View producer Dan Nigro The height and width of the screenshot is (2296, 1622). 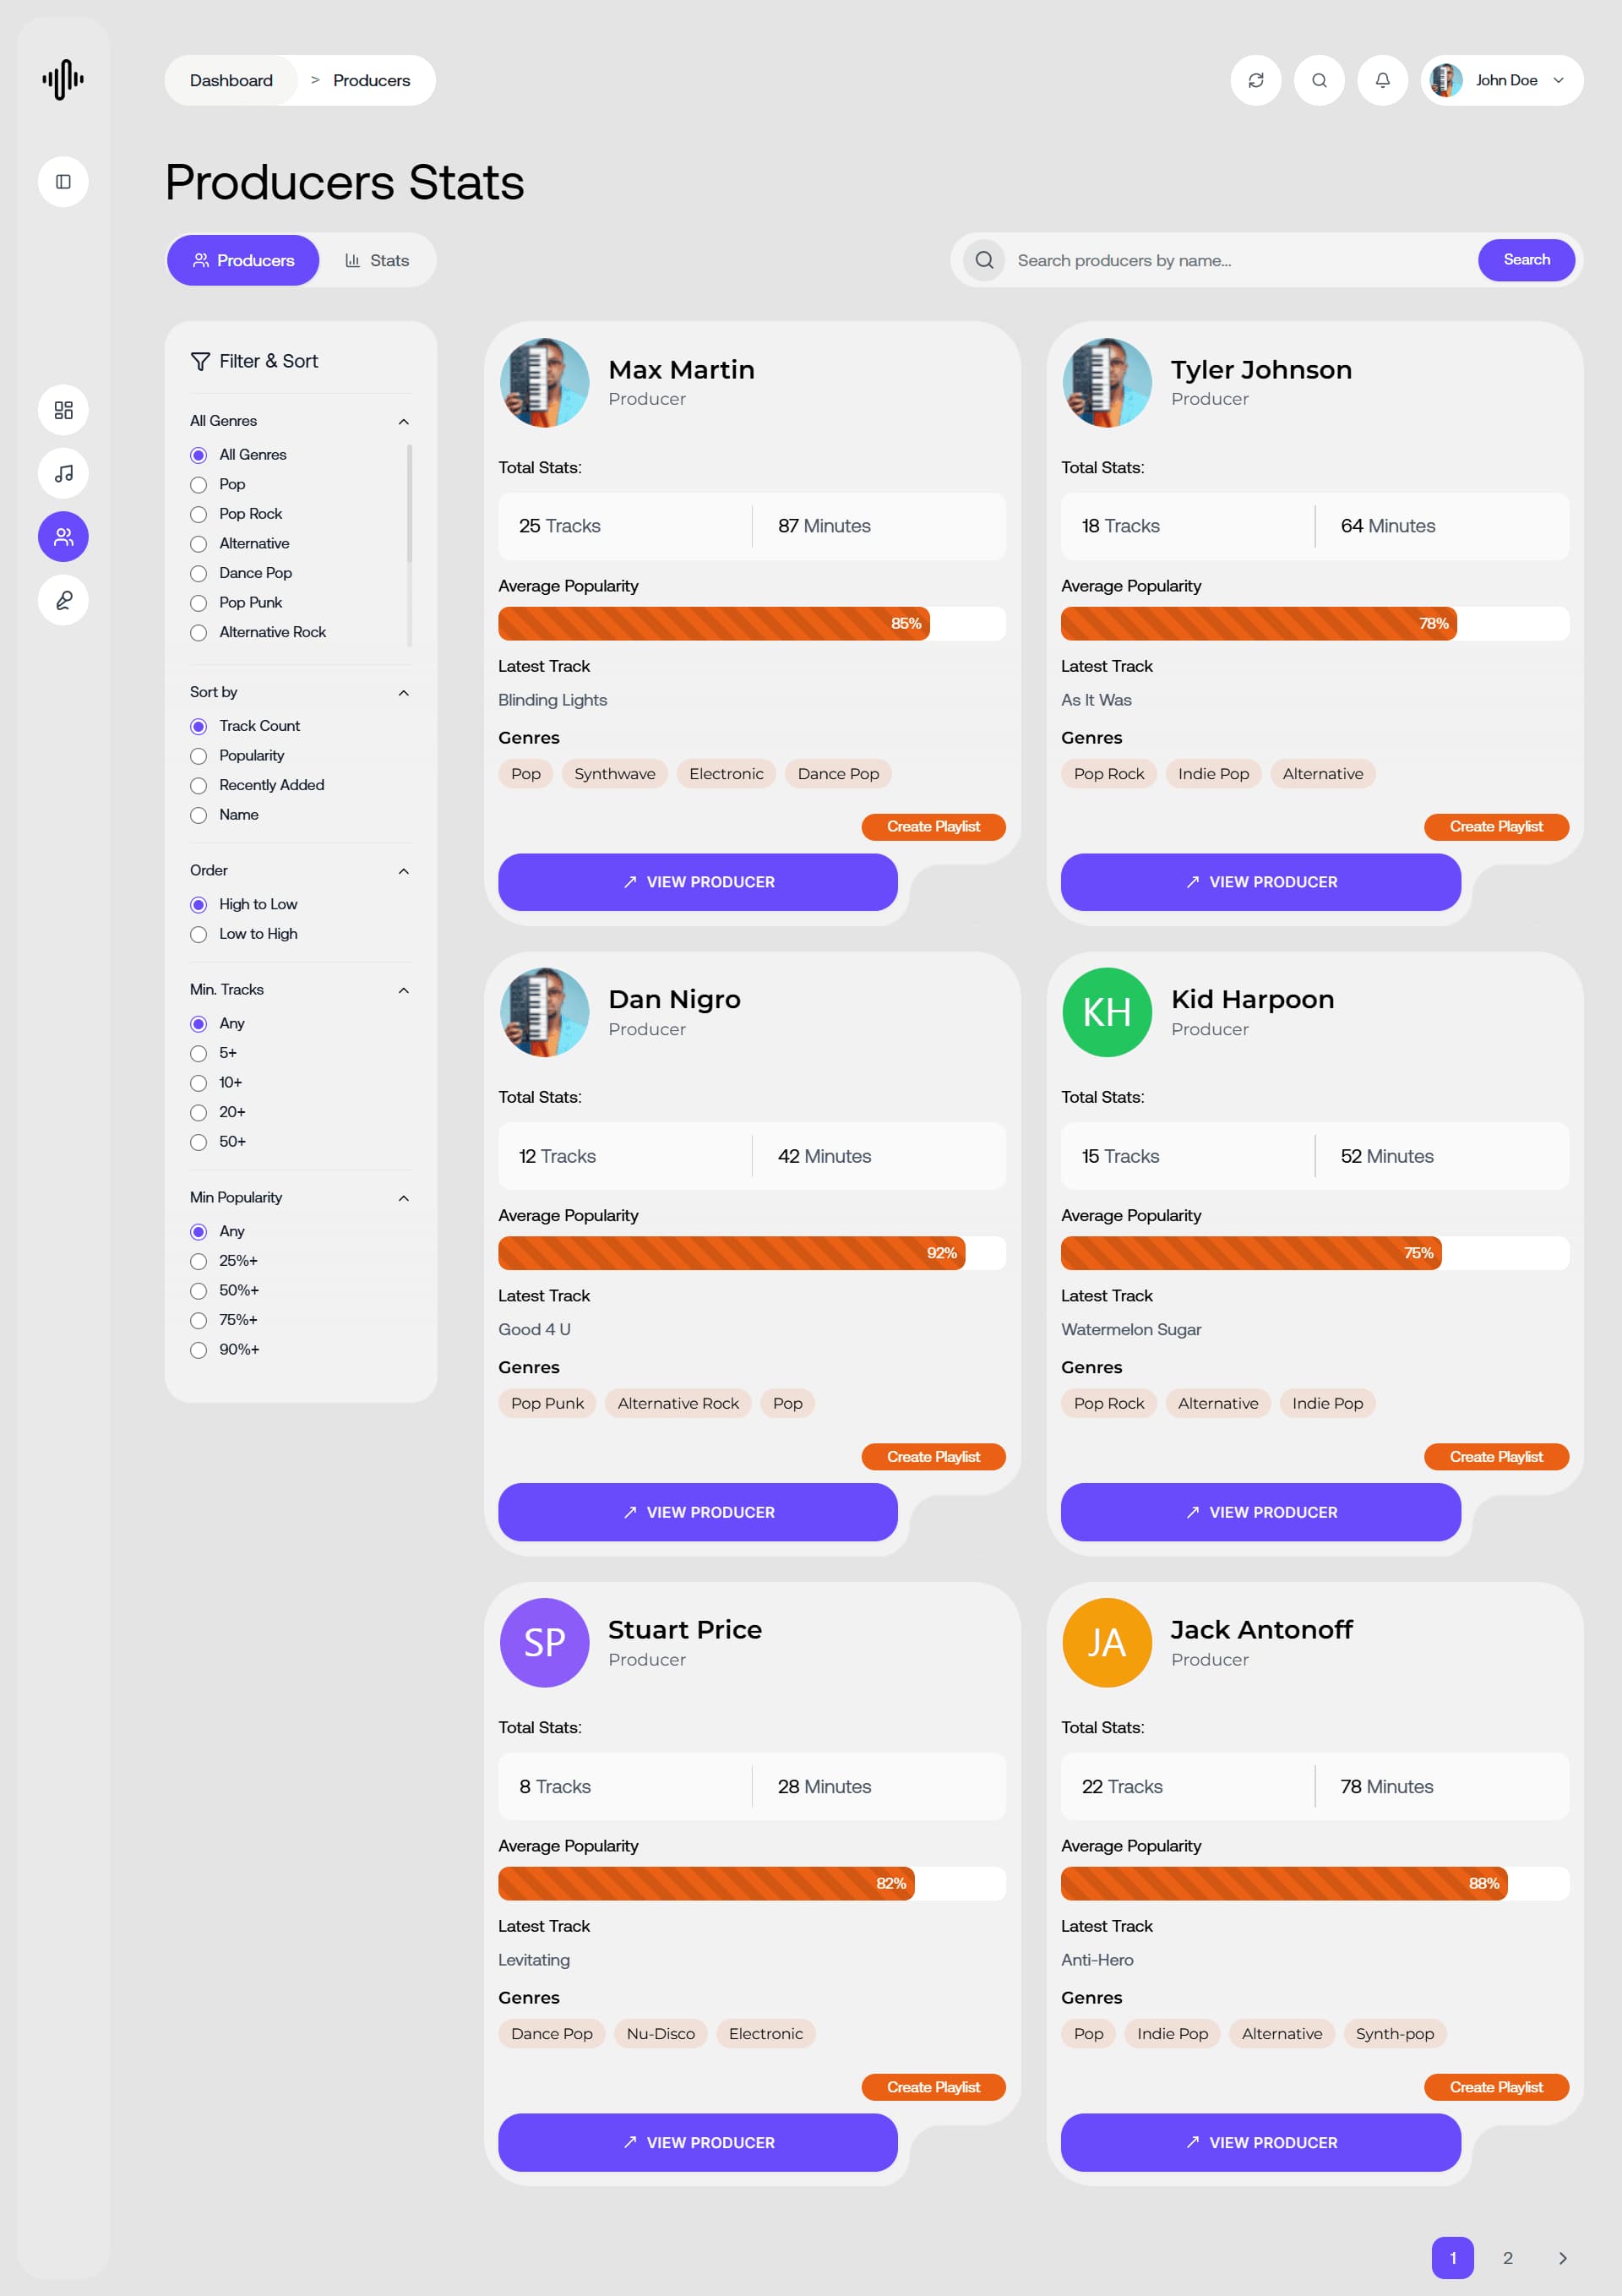[x=697, y=1511]
